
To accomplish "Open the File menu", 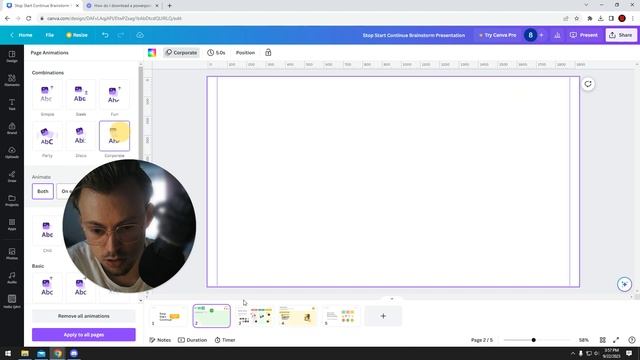I will 50,35.
